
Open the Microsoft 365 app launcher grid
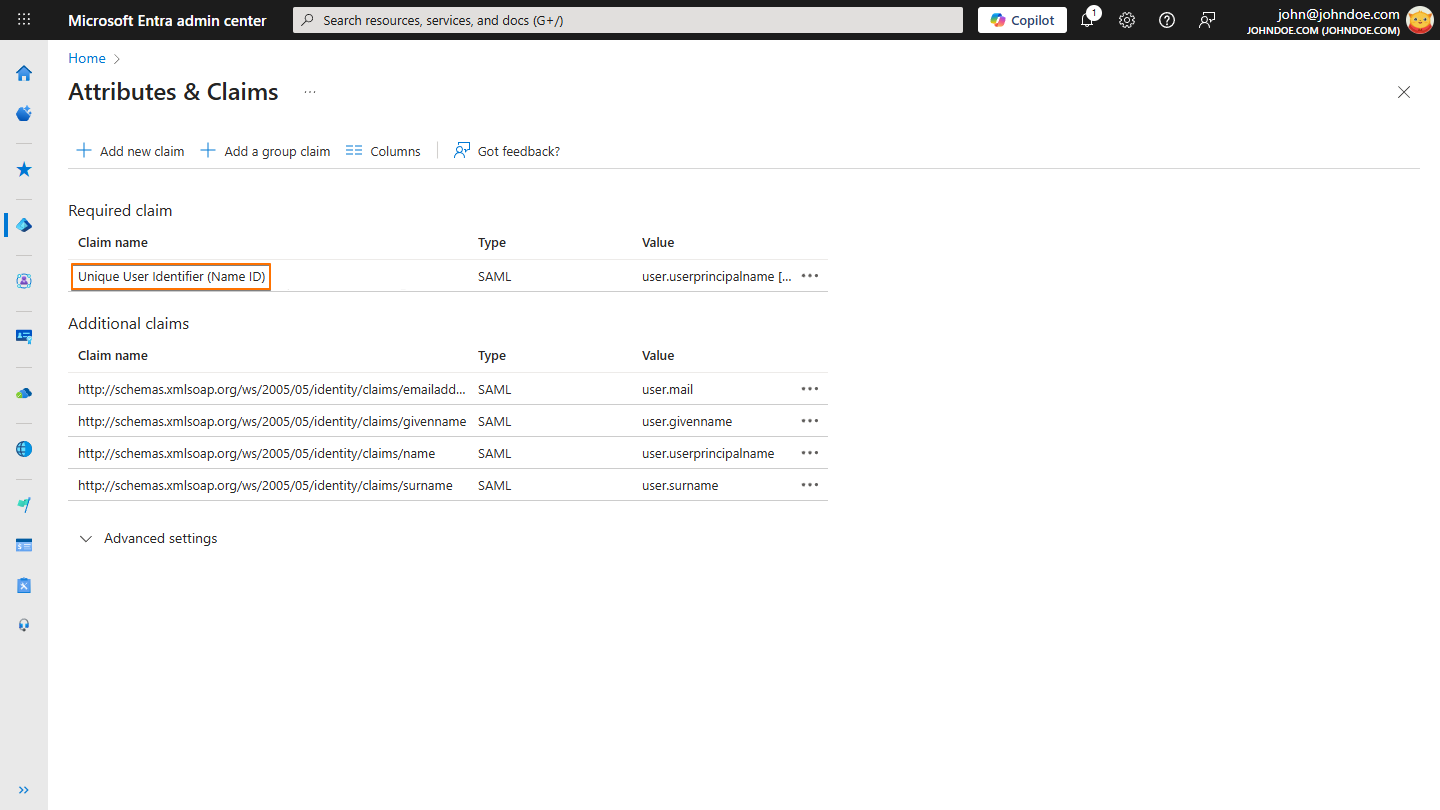(x=23, y=20)
